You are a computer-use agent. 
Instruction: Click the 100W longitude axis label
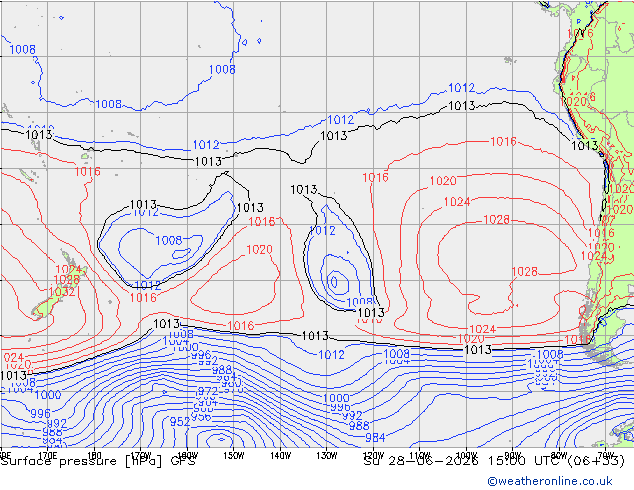(x=466, y=455)
